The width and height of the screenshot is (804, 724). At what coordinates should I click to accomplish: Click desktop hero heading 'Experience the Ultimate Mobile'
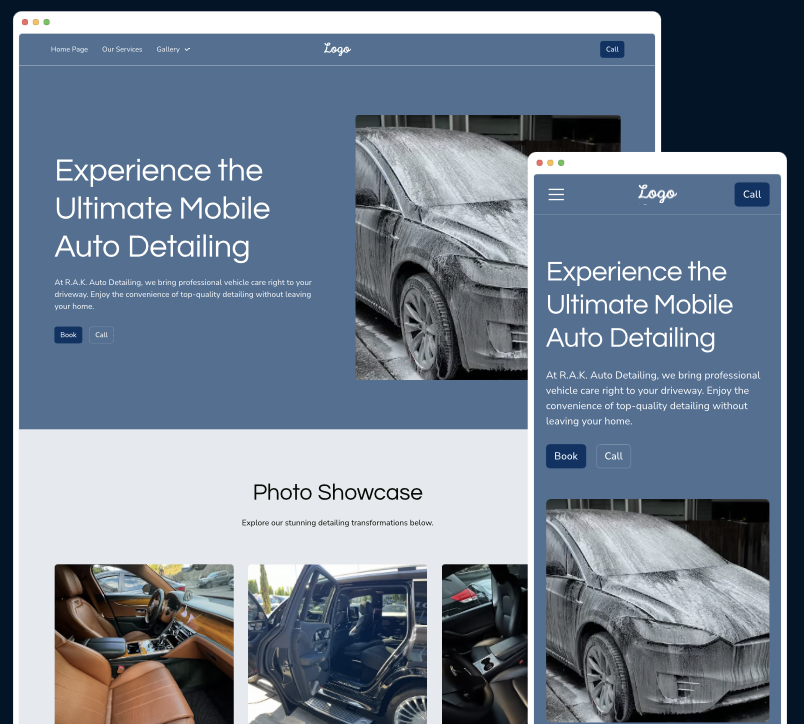[162, 189]
